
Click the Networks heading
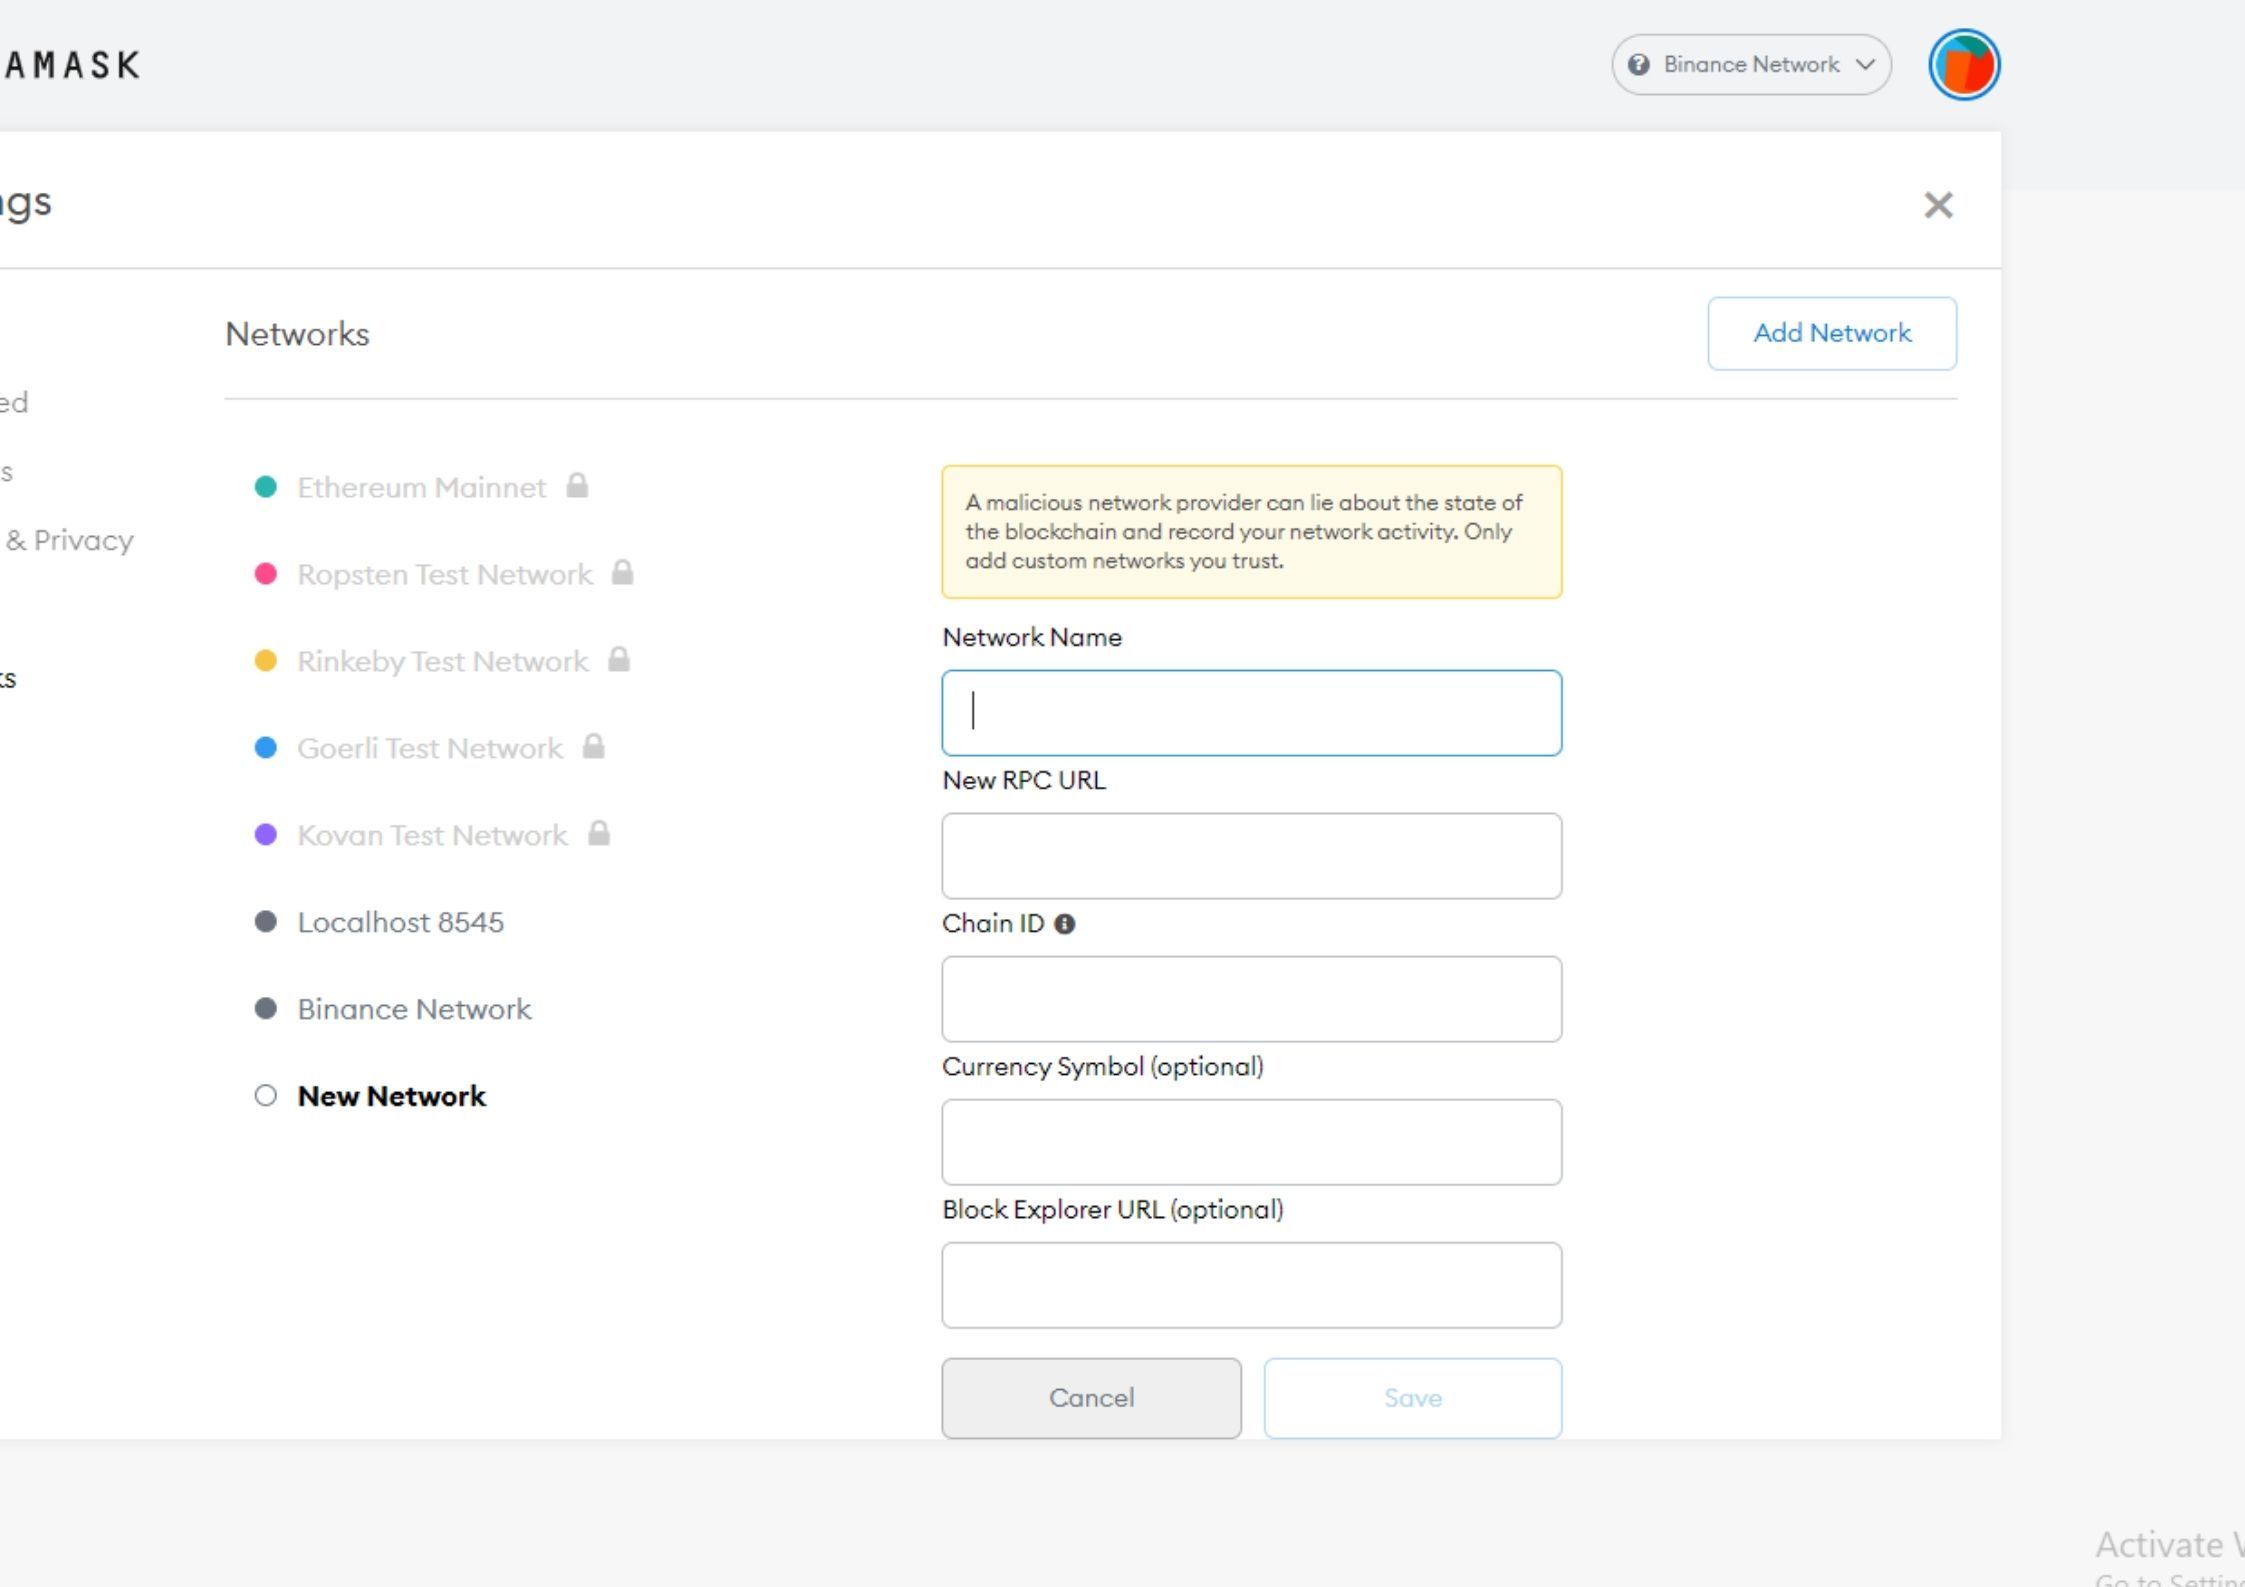[x=297, y=334]
